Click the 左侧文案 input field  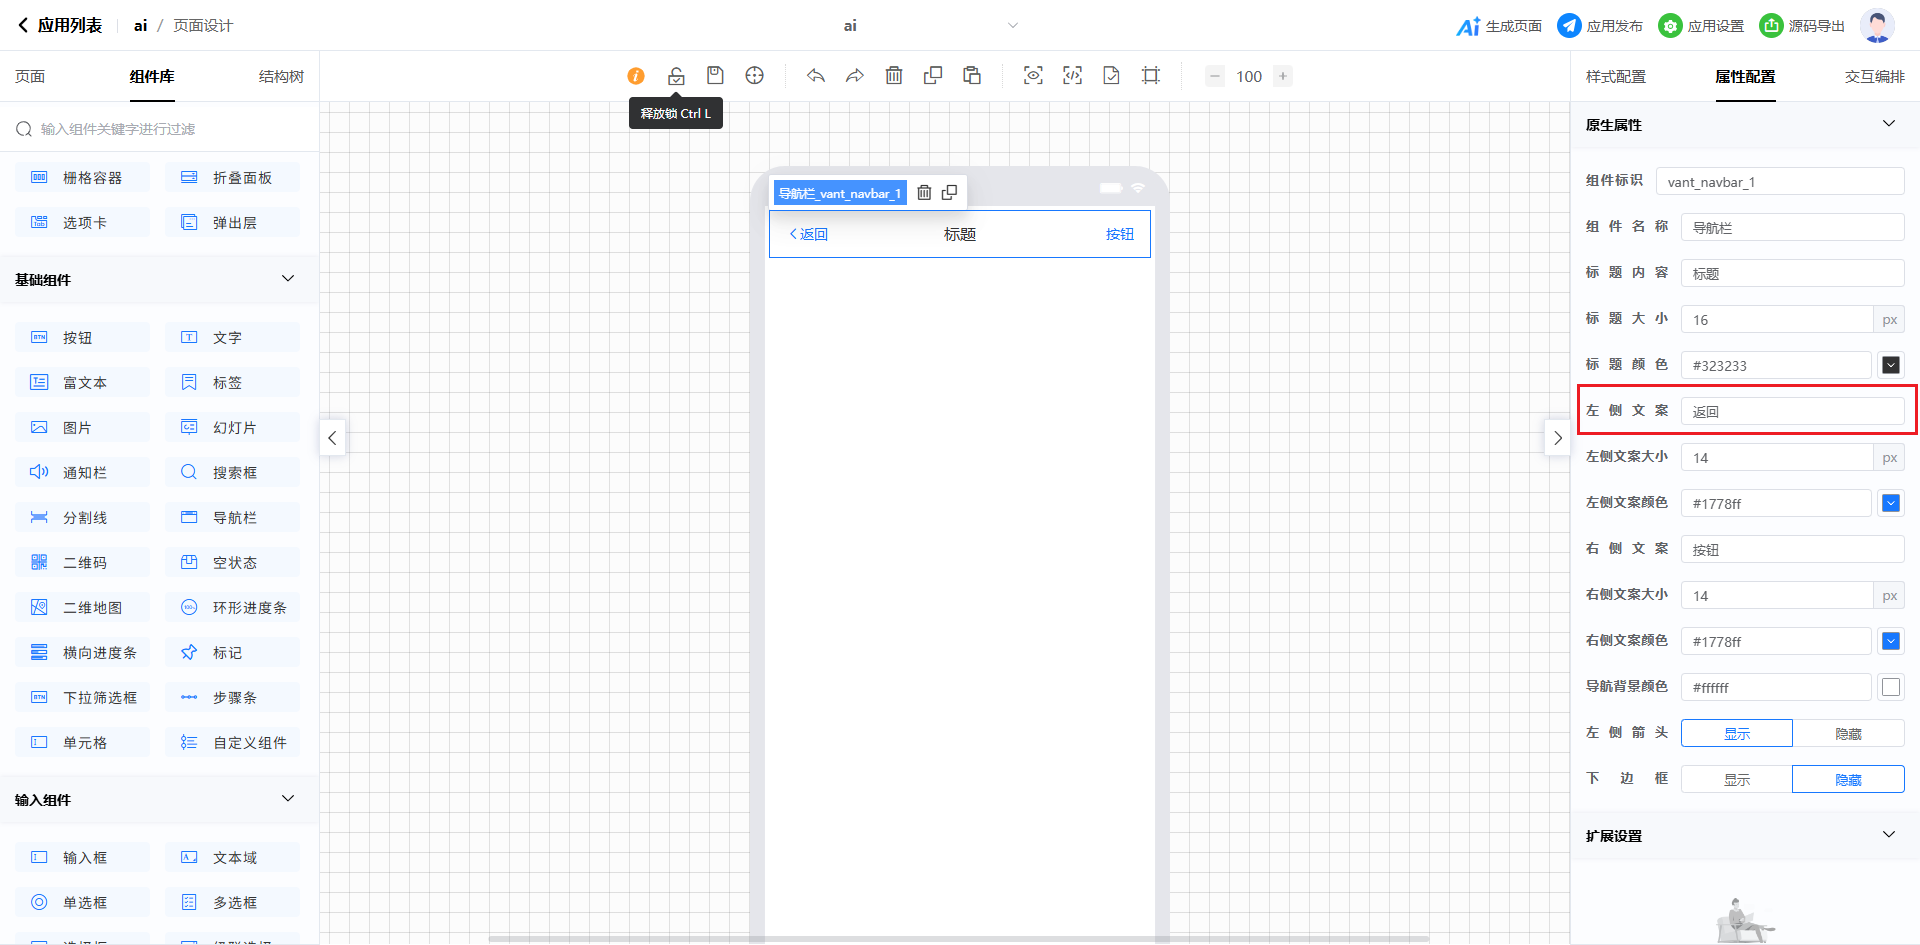[x=1791, y=412]
